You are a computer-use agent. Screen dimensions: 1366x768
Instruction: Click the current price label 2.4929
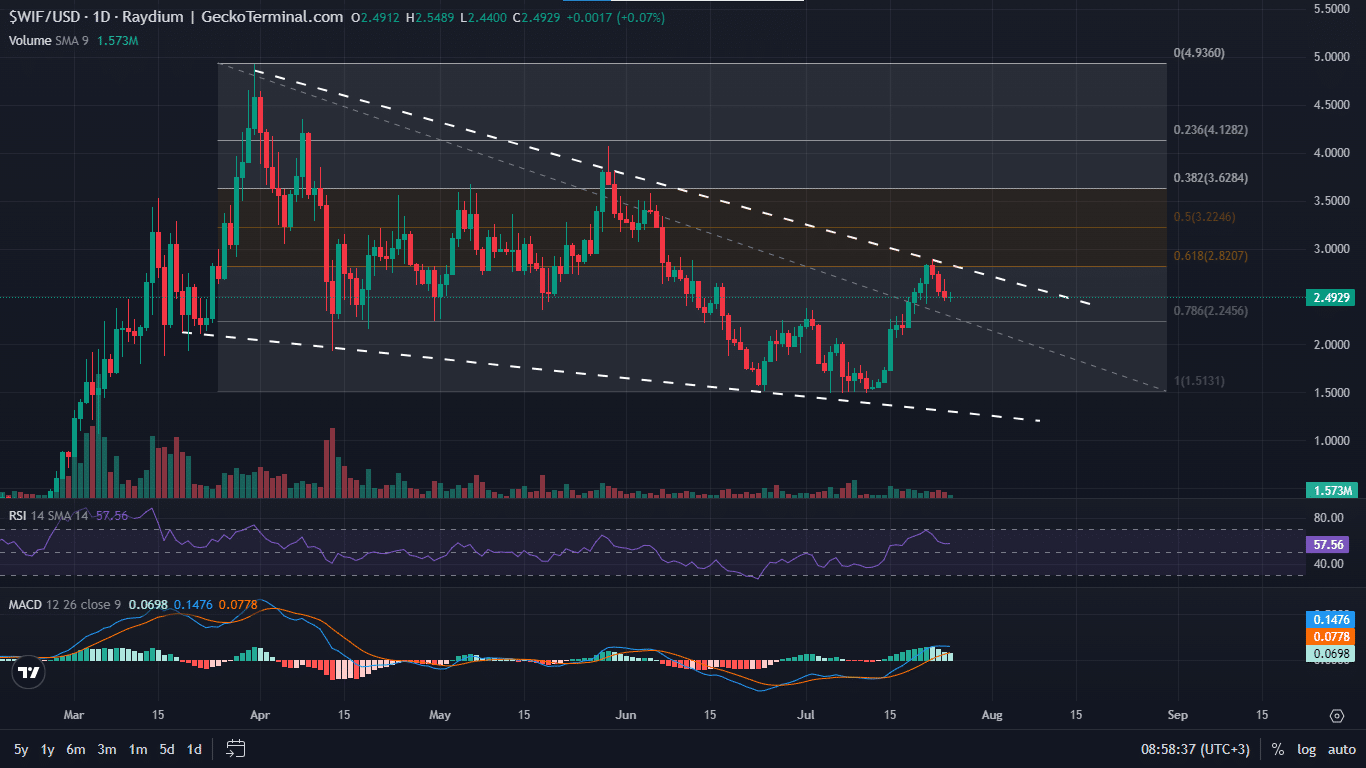(1331, 297)
